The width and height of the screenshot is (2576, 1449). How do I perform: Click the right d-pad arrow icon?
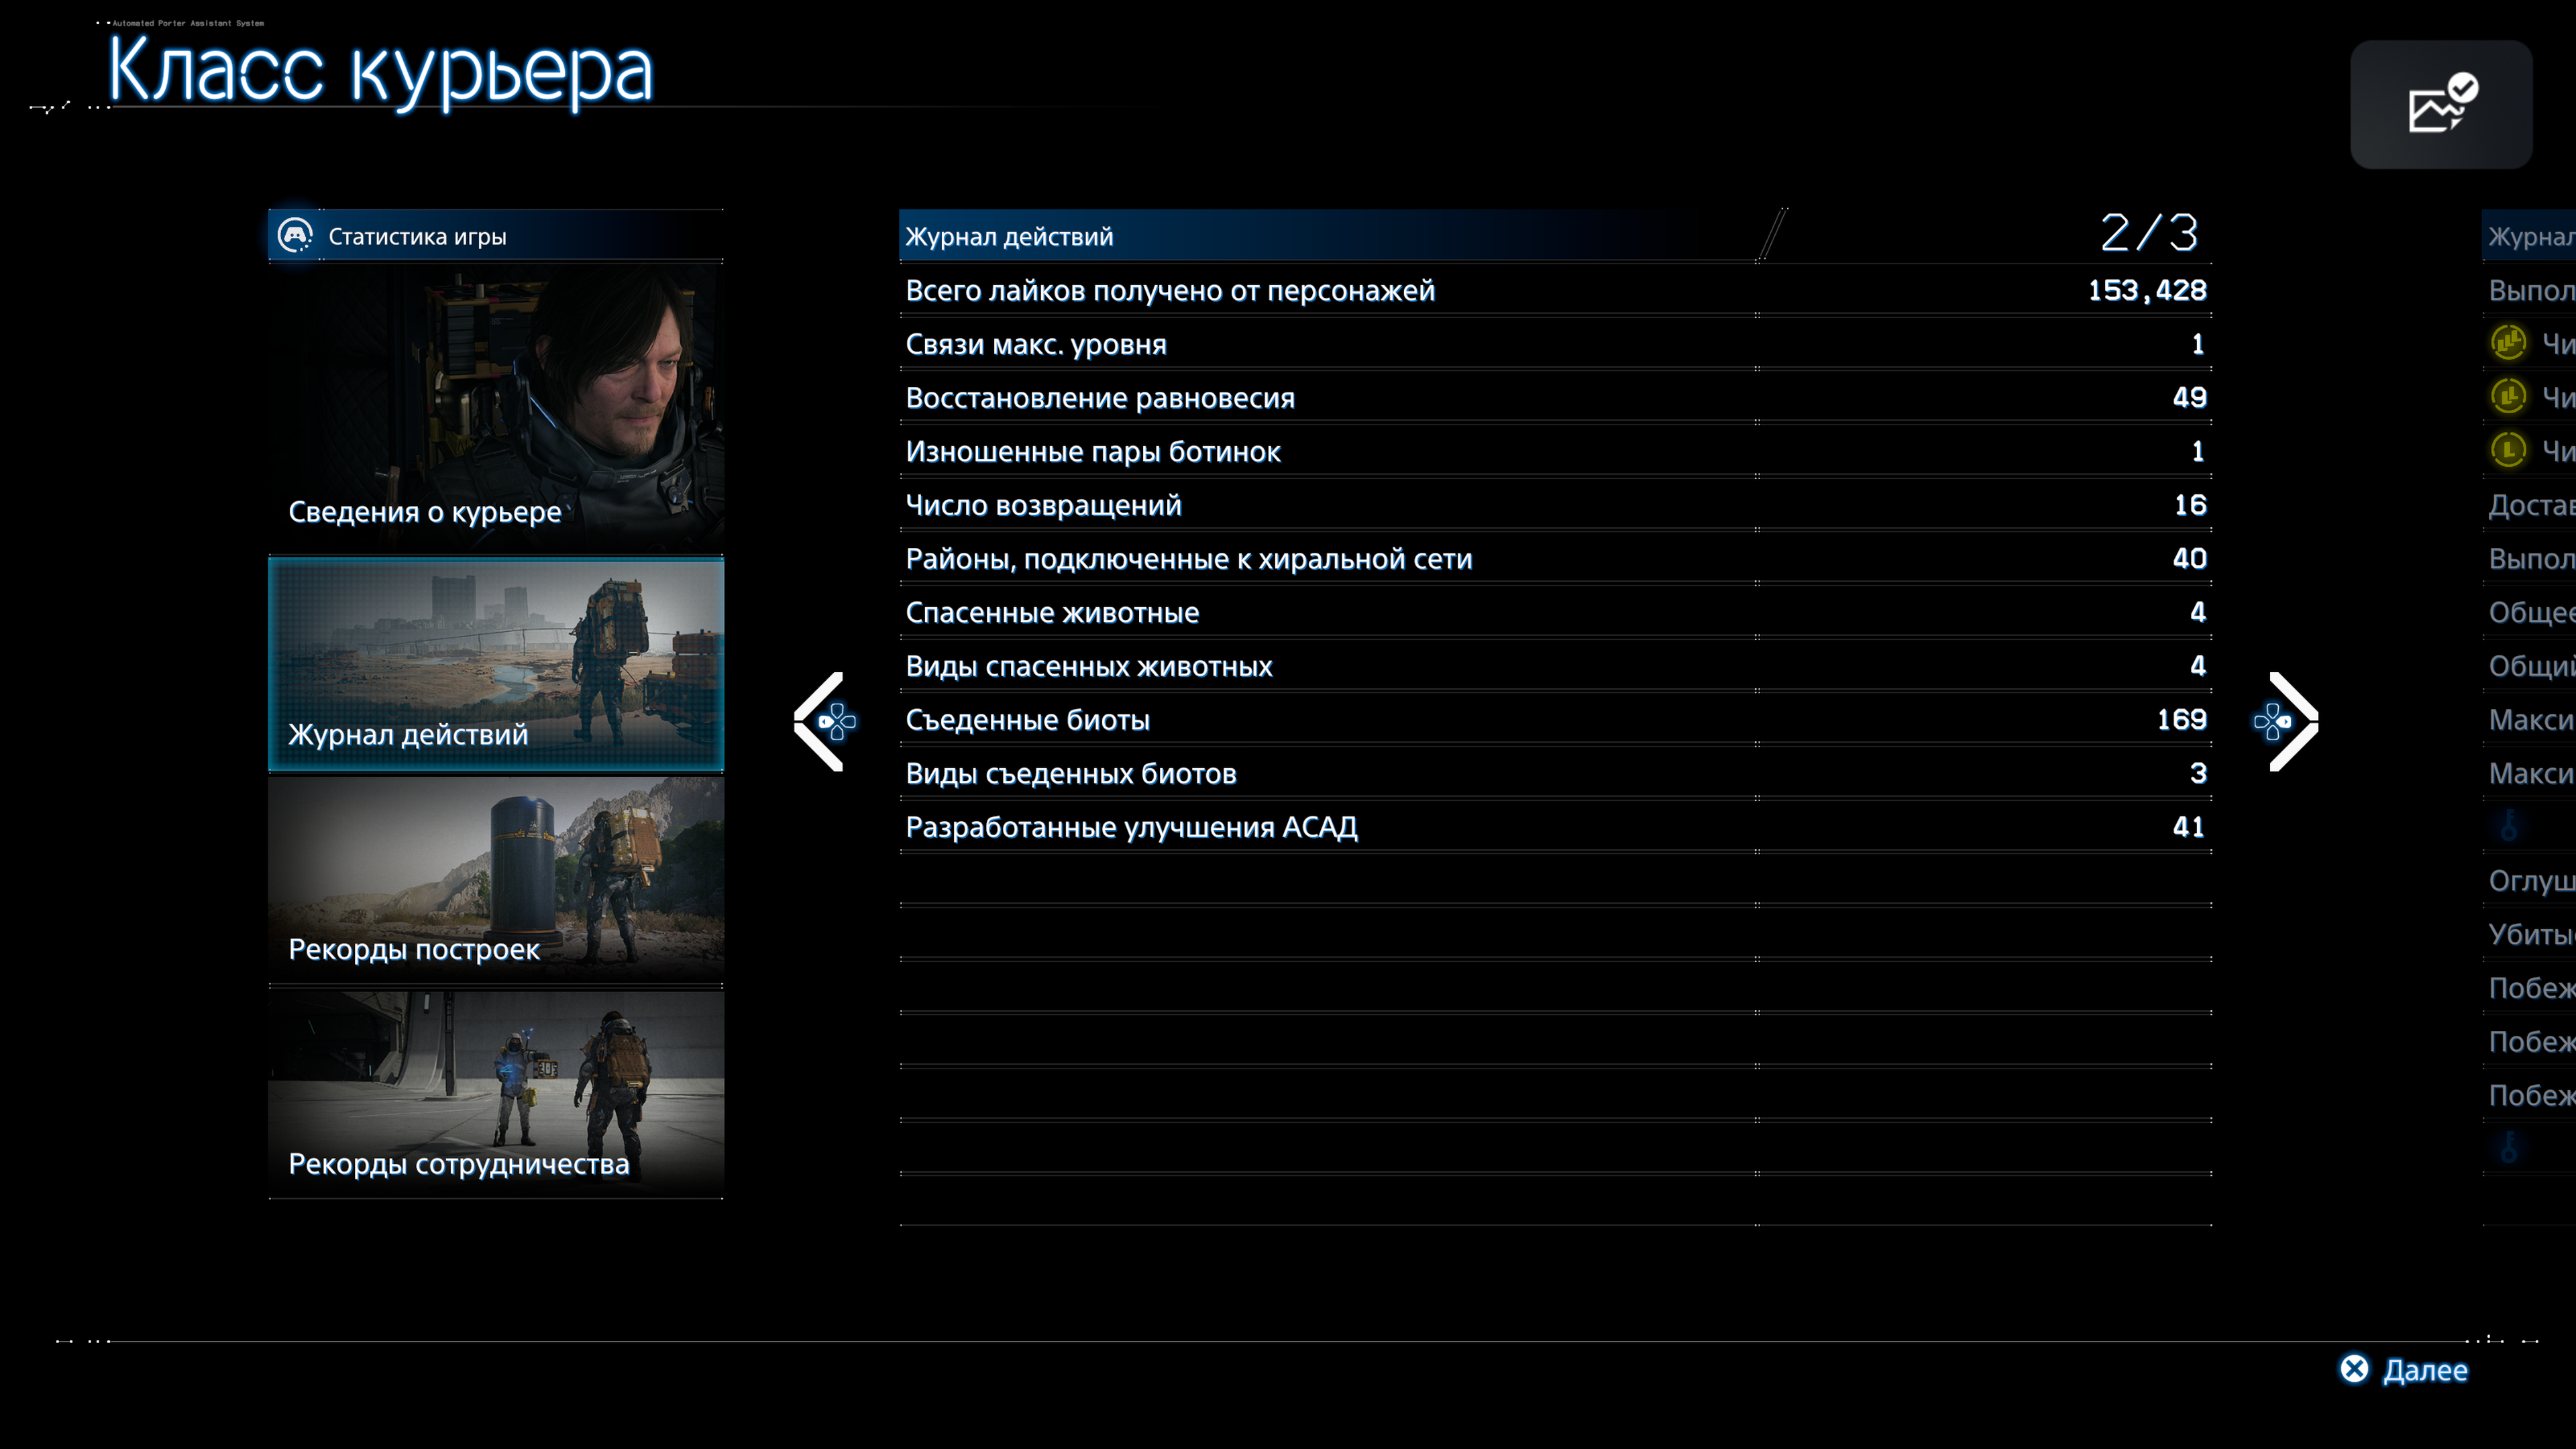tap(2273, 721)
